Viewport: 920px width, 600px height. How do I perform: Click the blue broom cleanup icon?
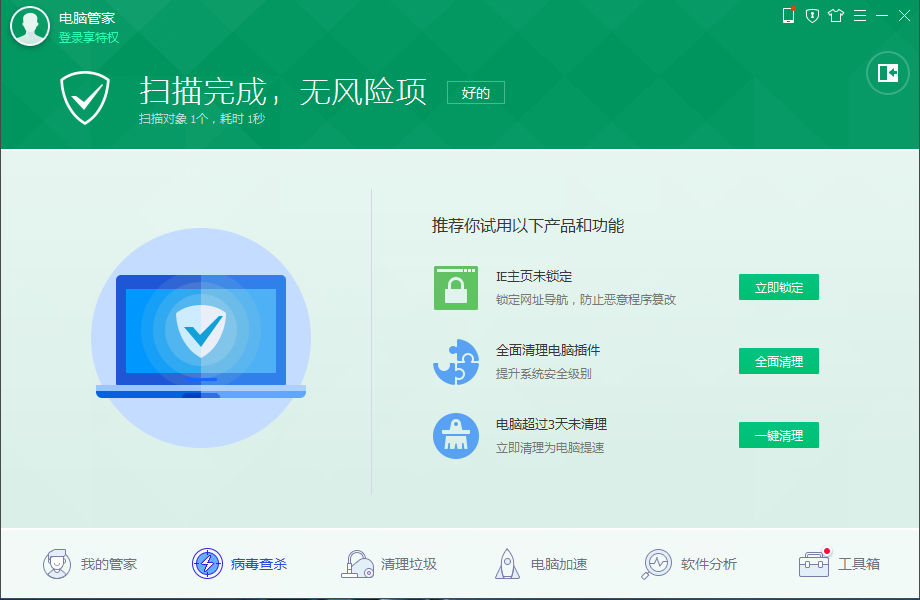(x=456, y=436)
